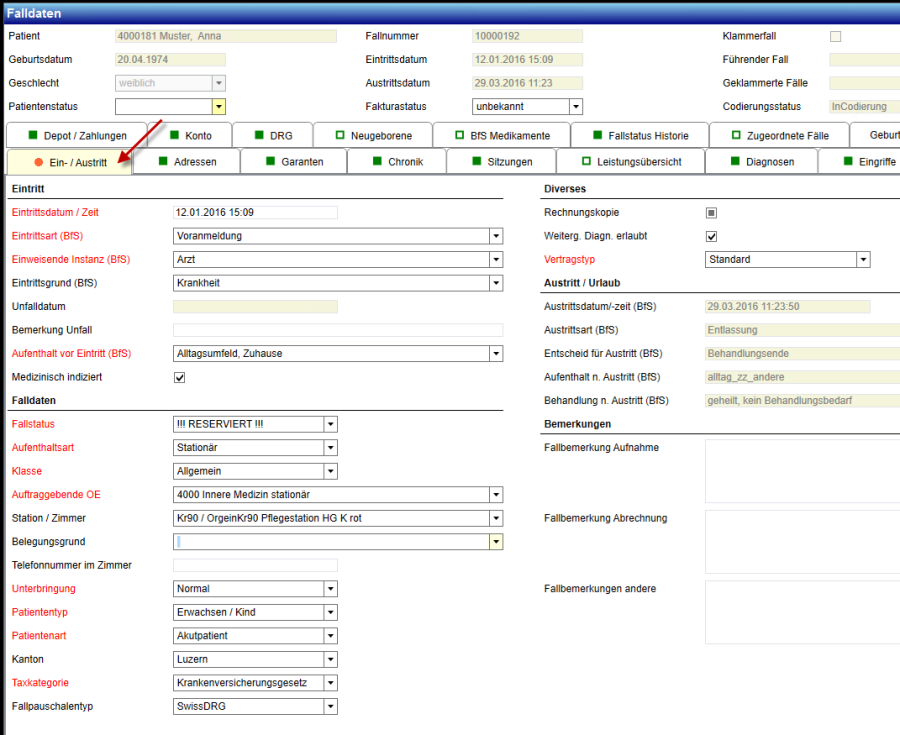Click into Fallbemerkung Aufnahme text area
Screen dimensions: 900x735
800,470
